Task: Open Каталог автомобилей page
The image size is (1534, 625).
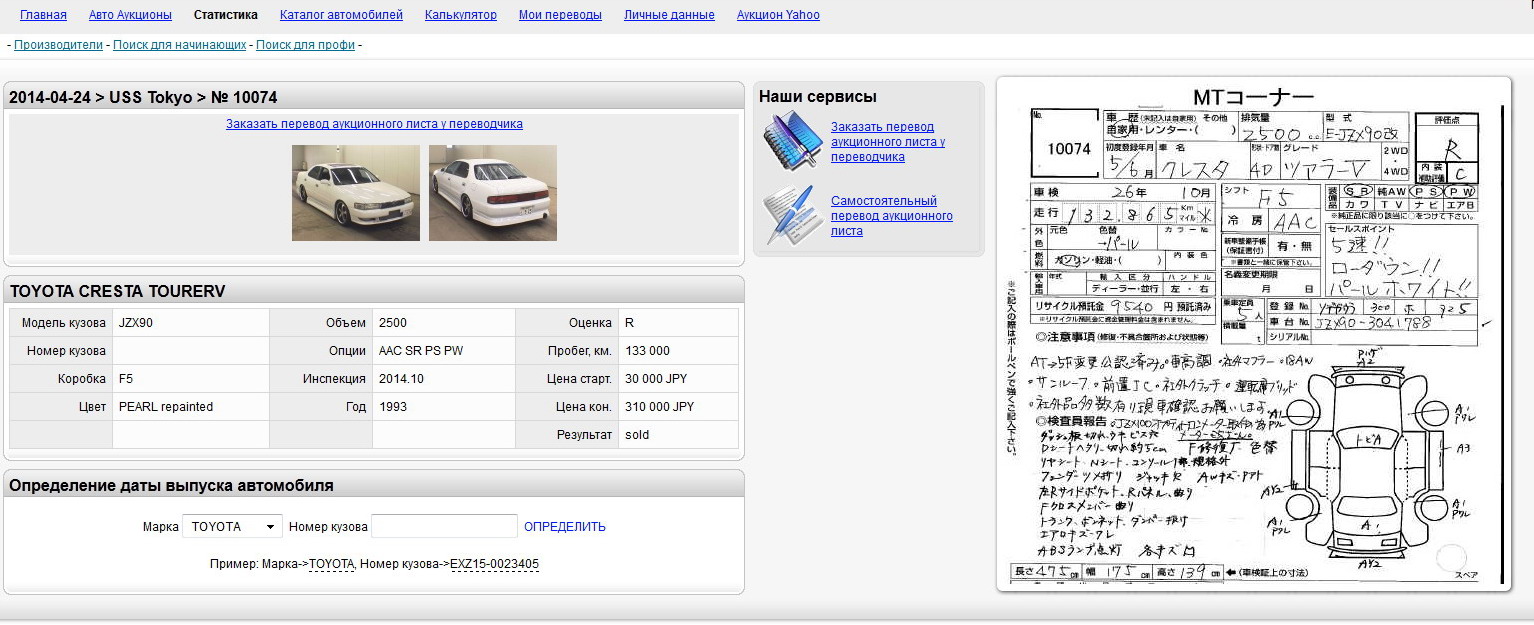Action: (341, 15)
